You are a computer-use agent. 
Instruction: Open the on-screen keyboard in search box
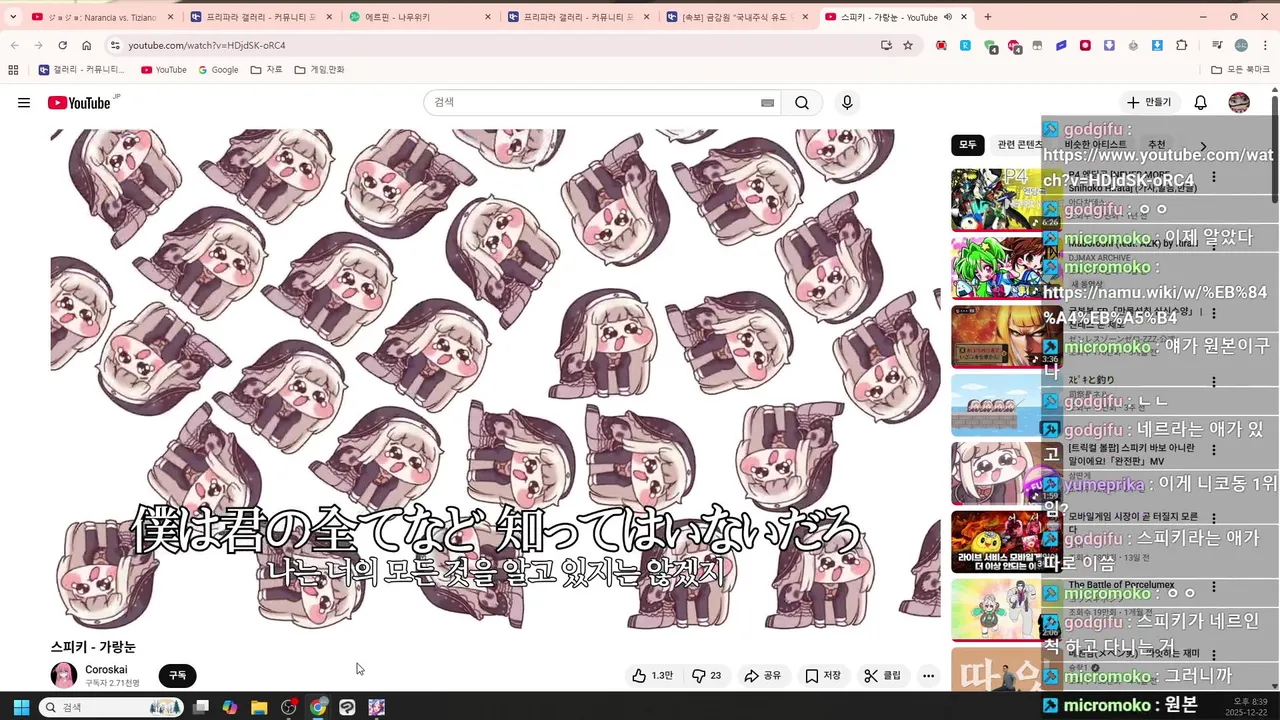[x=768, y=103]
